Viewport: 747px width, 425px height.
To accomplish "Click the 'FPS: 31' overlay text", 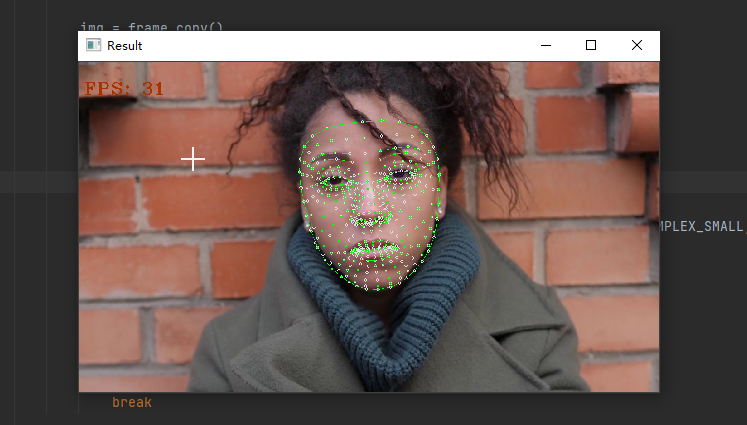I will (124, 89).
